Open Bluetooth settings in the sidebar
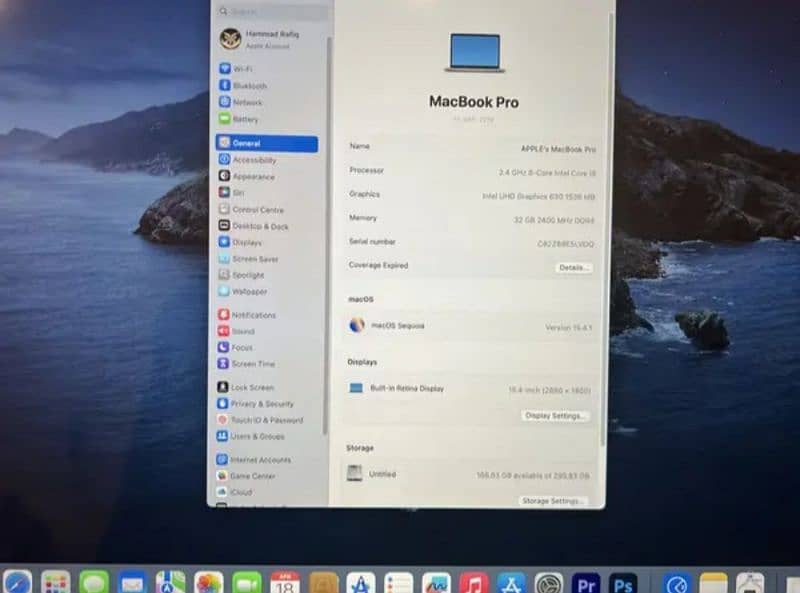 pos(243,85)
